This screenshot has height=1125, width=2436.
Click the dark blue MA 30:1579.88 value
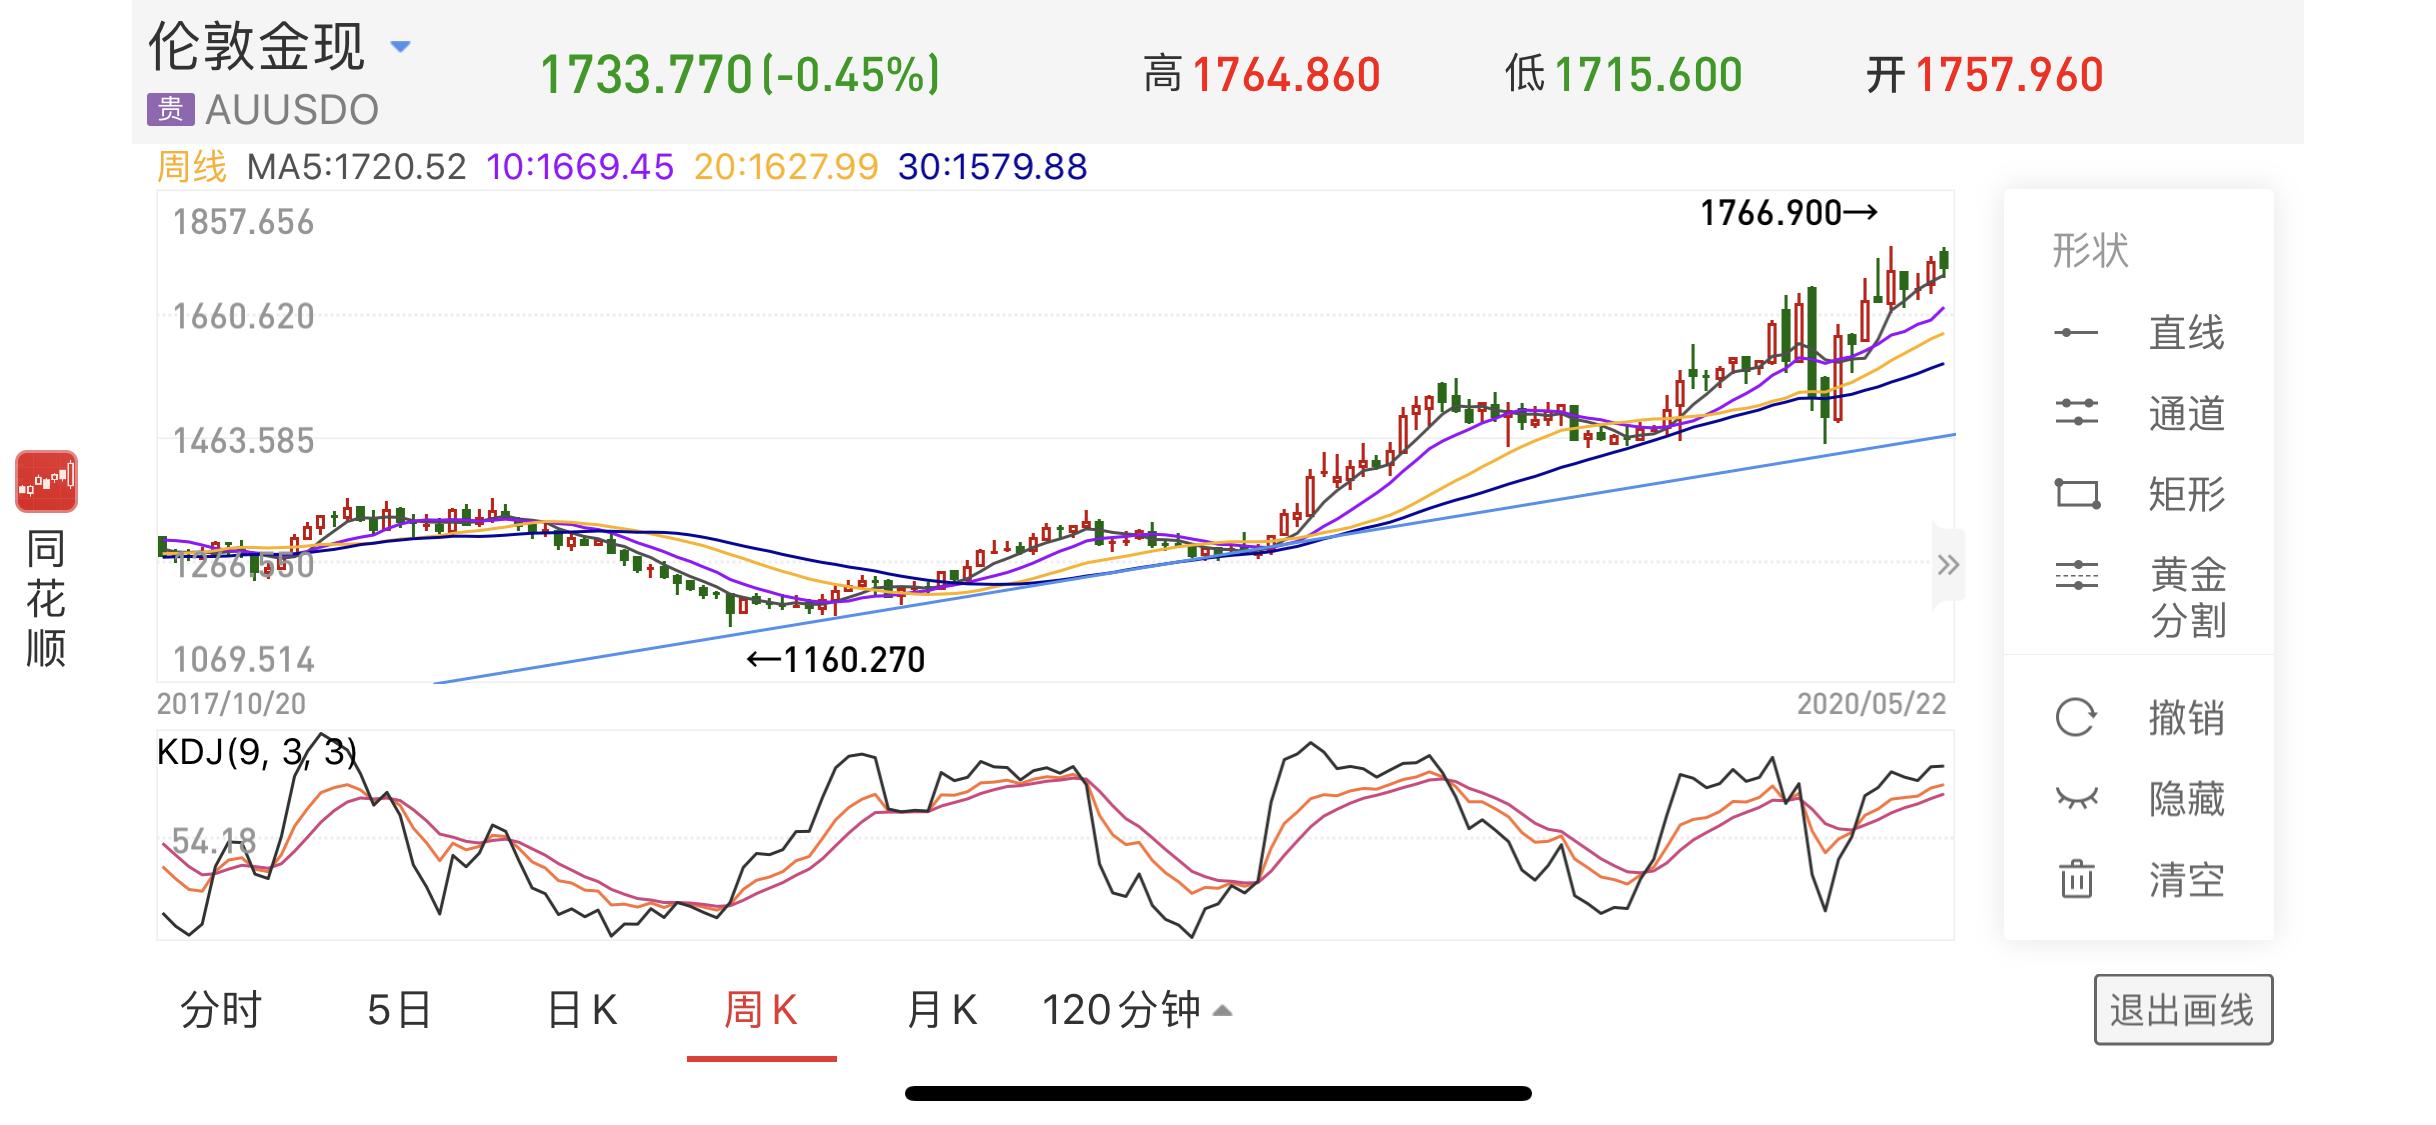click(x=992, y=167)
